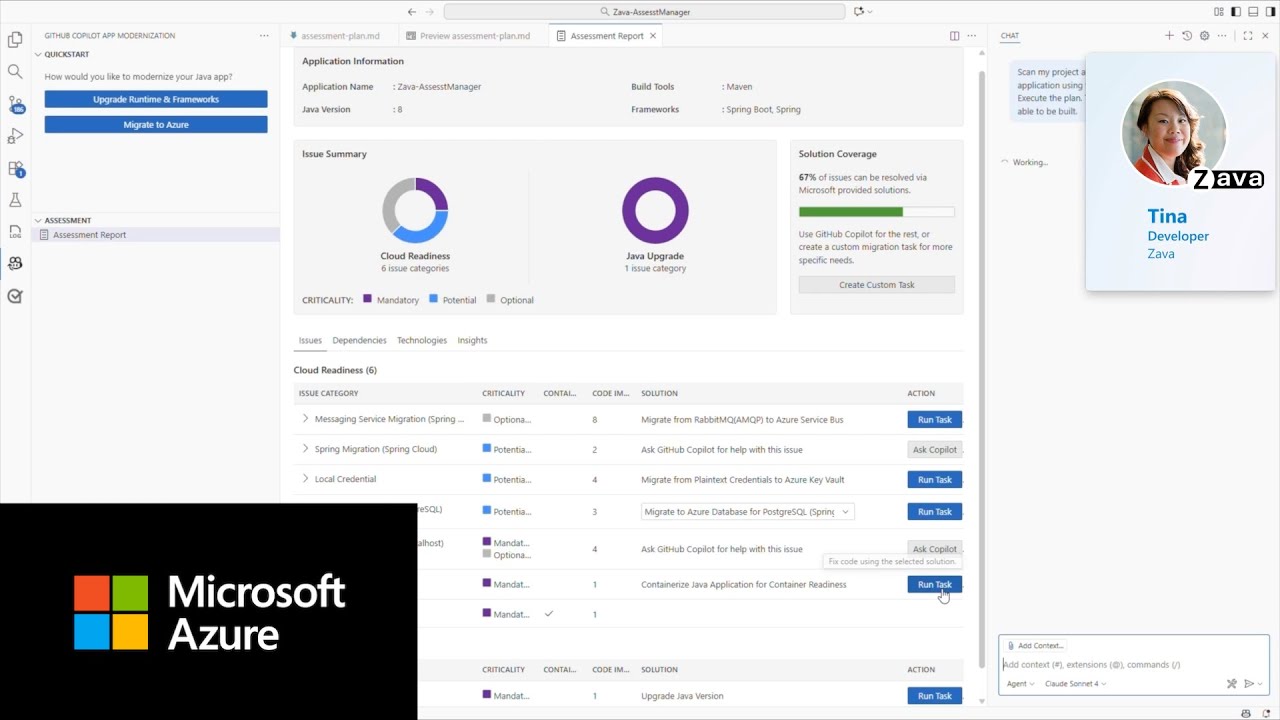This screenshot has width=1280, height=720.
Task: Maximize the chat panel
Action: click(1248, 36)
